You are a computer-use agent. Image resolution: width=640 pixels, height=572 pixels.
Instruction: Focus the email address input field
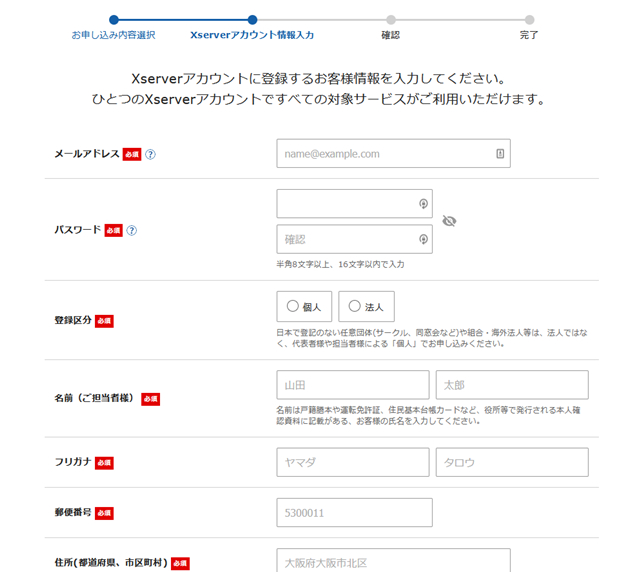tap(393, 154)
